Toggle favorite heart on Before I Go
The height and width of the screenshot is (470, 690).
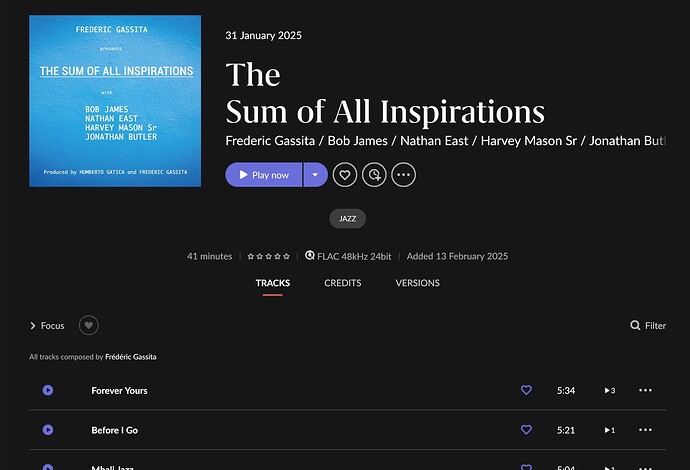[x=526, y=430]
